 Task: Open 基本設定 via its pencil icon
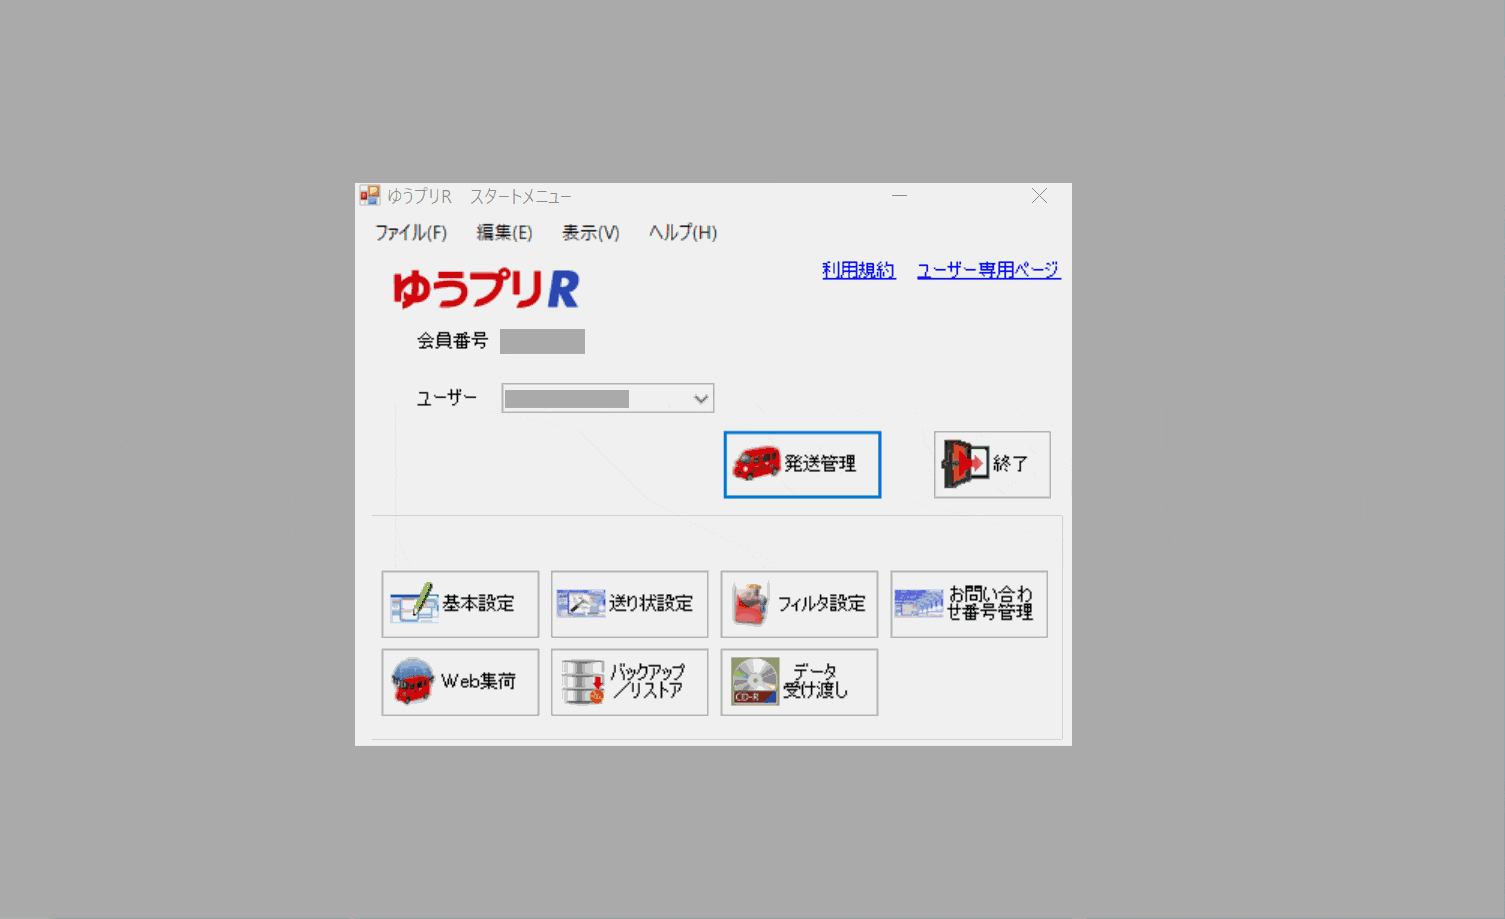(414, 604)
